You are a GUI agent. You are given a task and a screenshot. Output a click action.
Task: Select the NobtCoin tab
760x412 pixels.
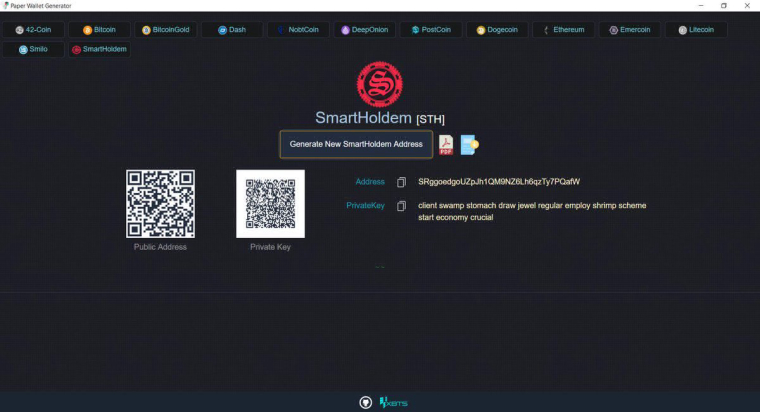[x=299, y=30]
